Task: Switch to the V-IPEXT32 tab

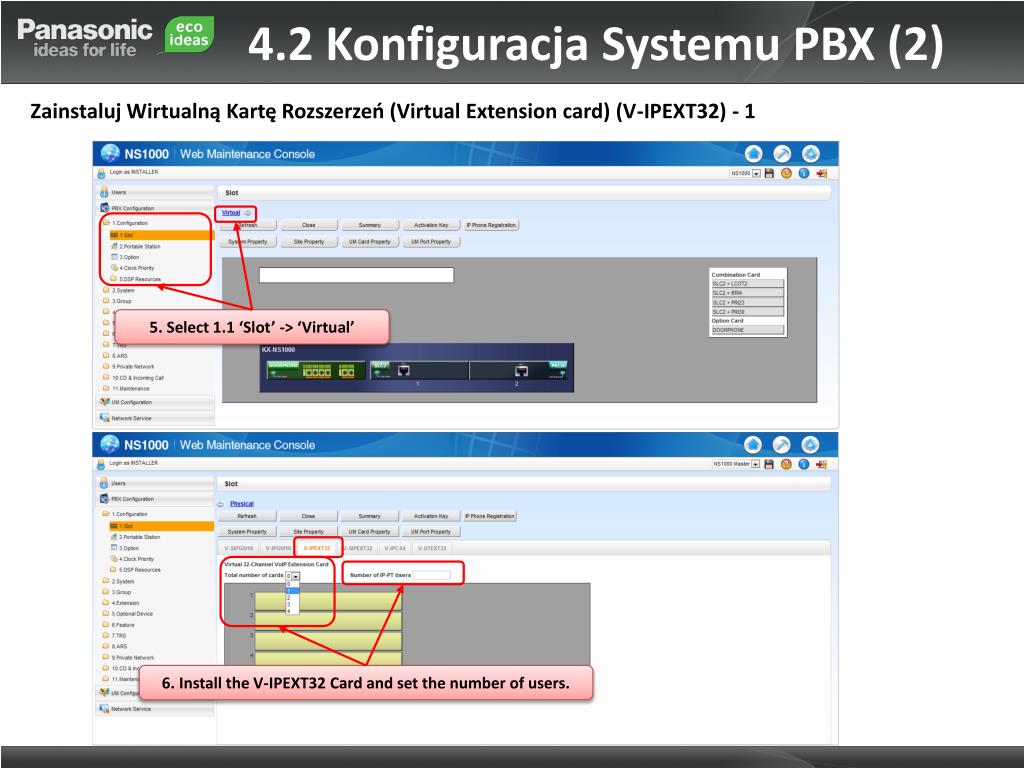Action: click(317, 549)
